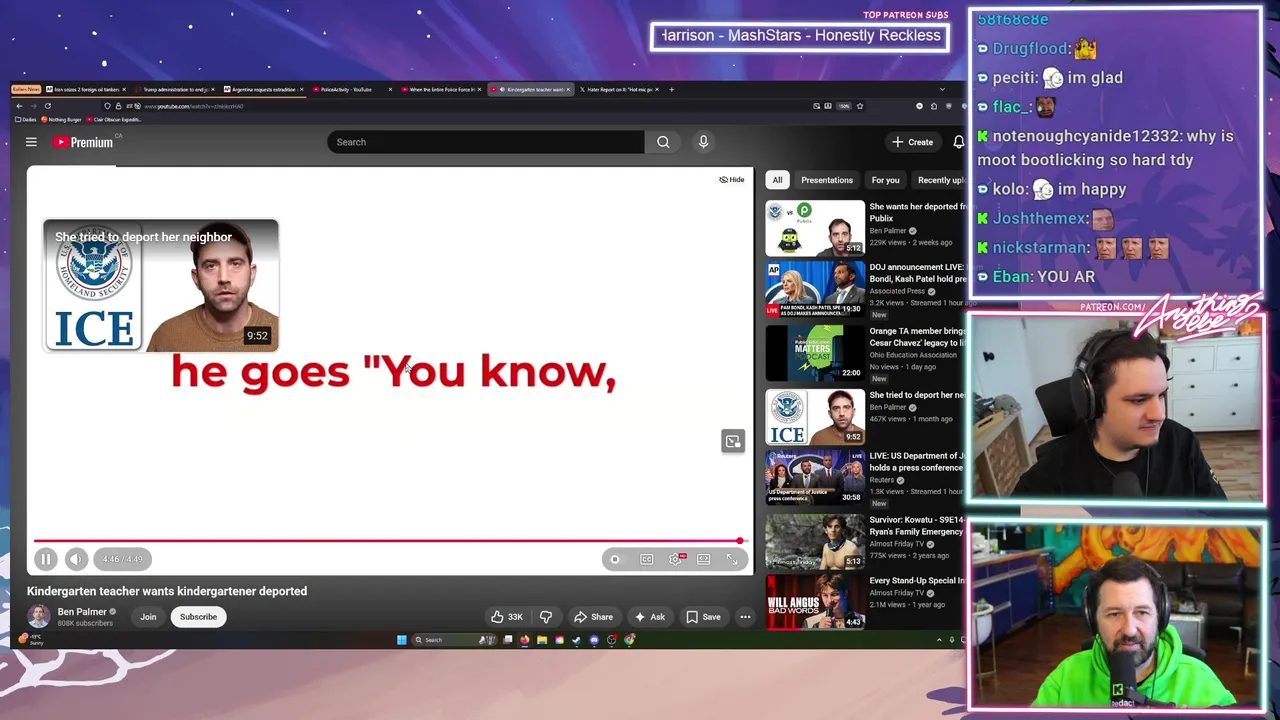This screenshot has width=1280, height=720.
Task: Open the Windows Start menu
Action: pos(402,640)
